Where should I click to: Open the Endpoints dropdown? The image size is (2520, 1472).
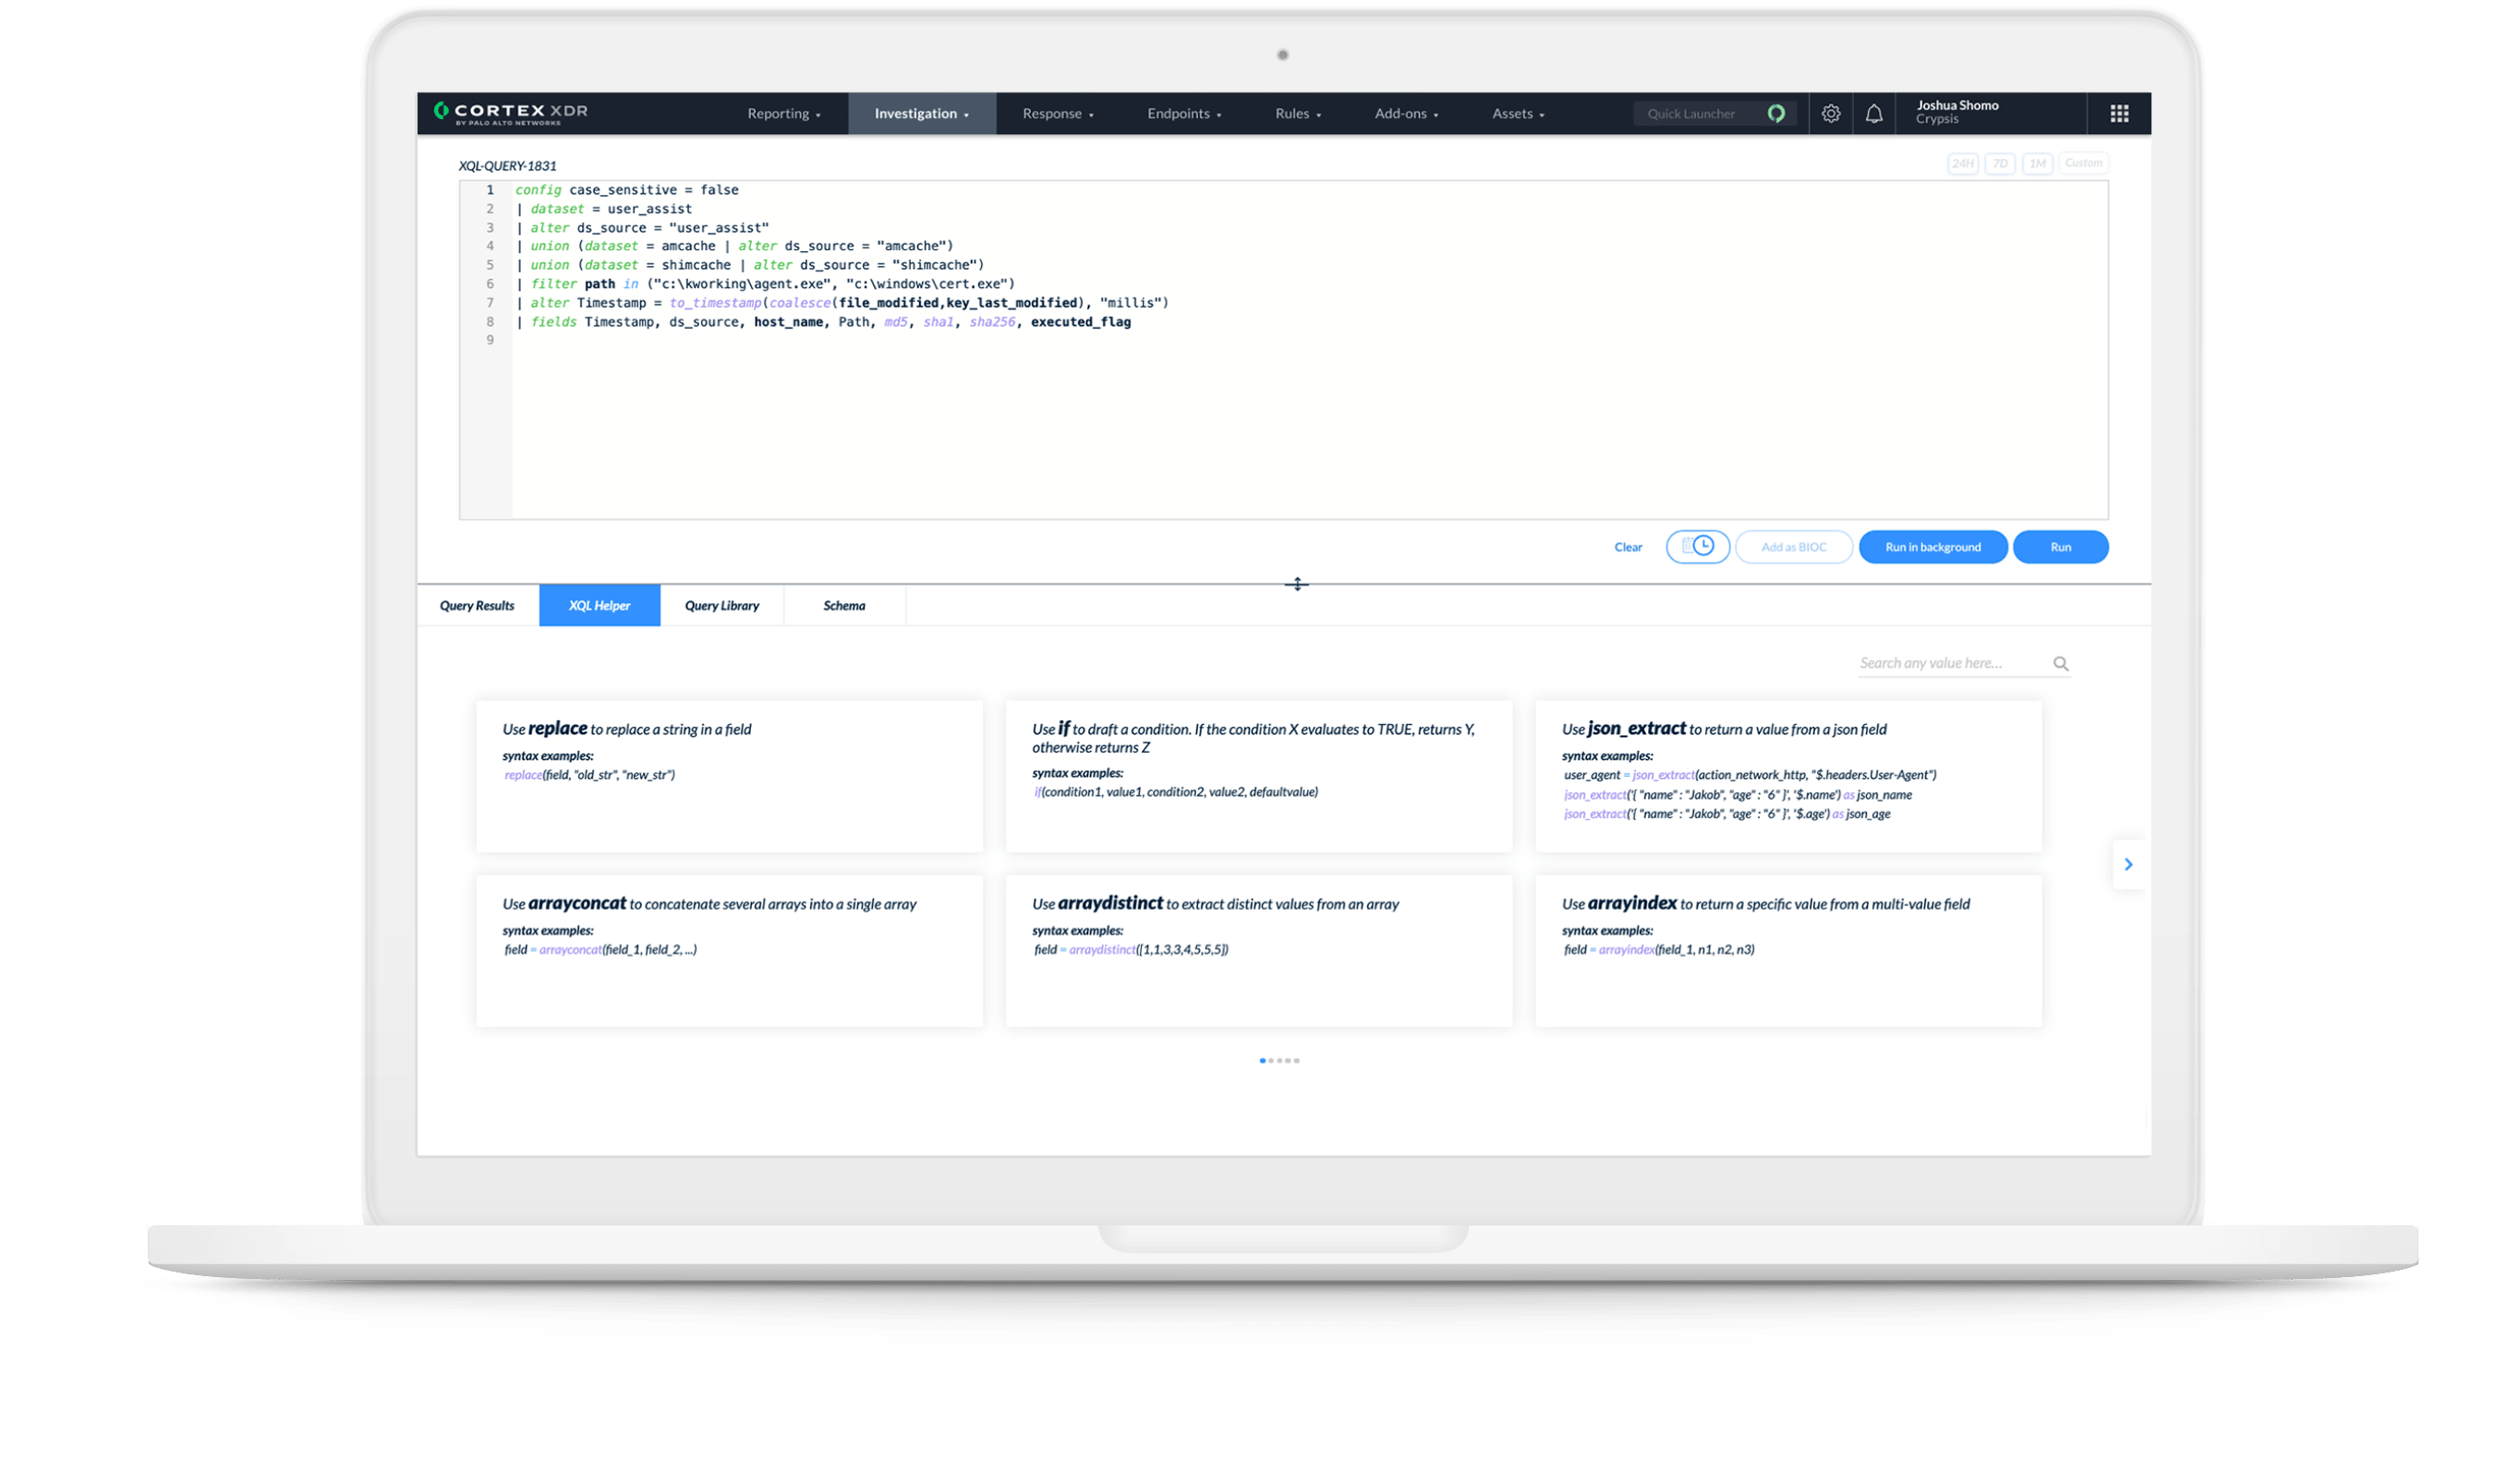point(1184,113)
